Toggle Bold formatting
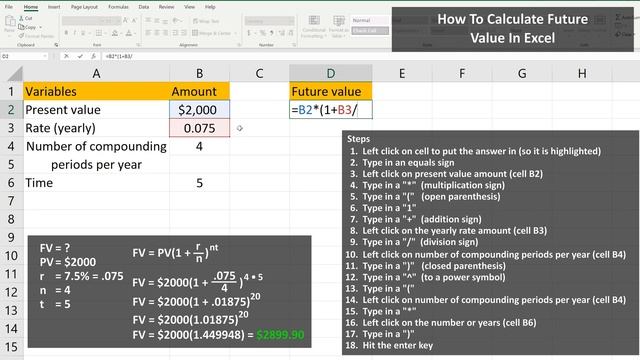The width and height of the screenshot is (640, 360). [x=66, y=33]
